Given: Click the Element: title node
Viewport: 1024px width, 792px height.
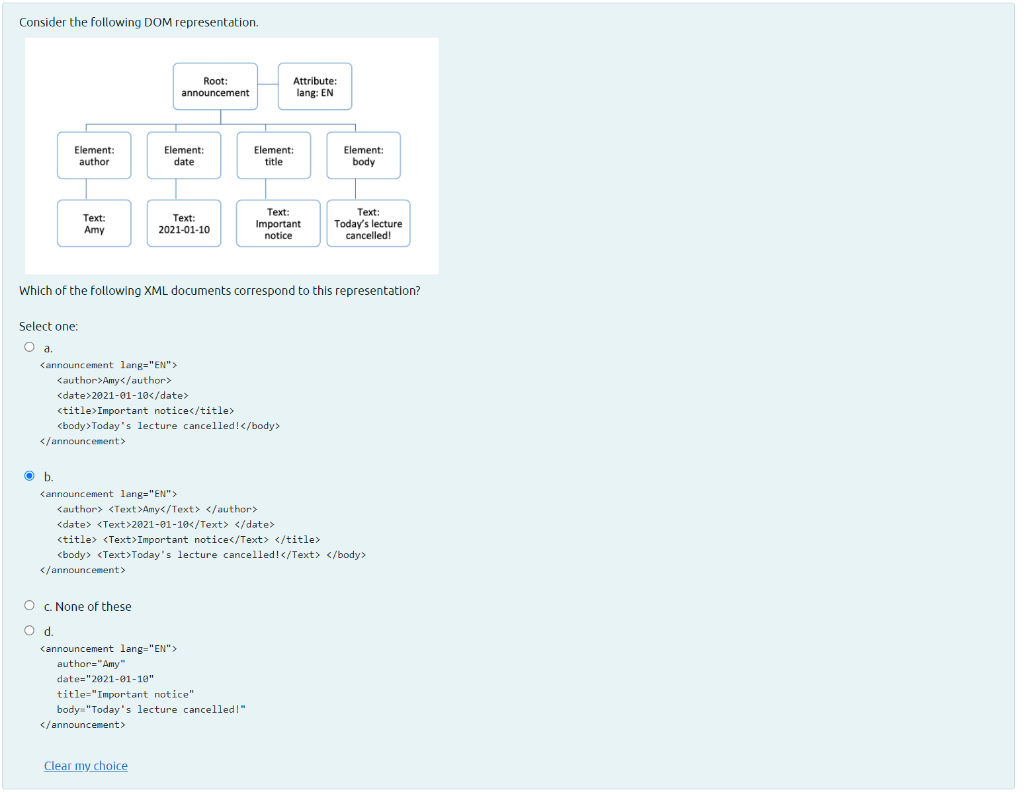Looking at the screenshot, I should point(273,155).
